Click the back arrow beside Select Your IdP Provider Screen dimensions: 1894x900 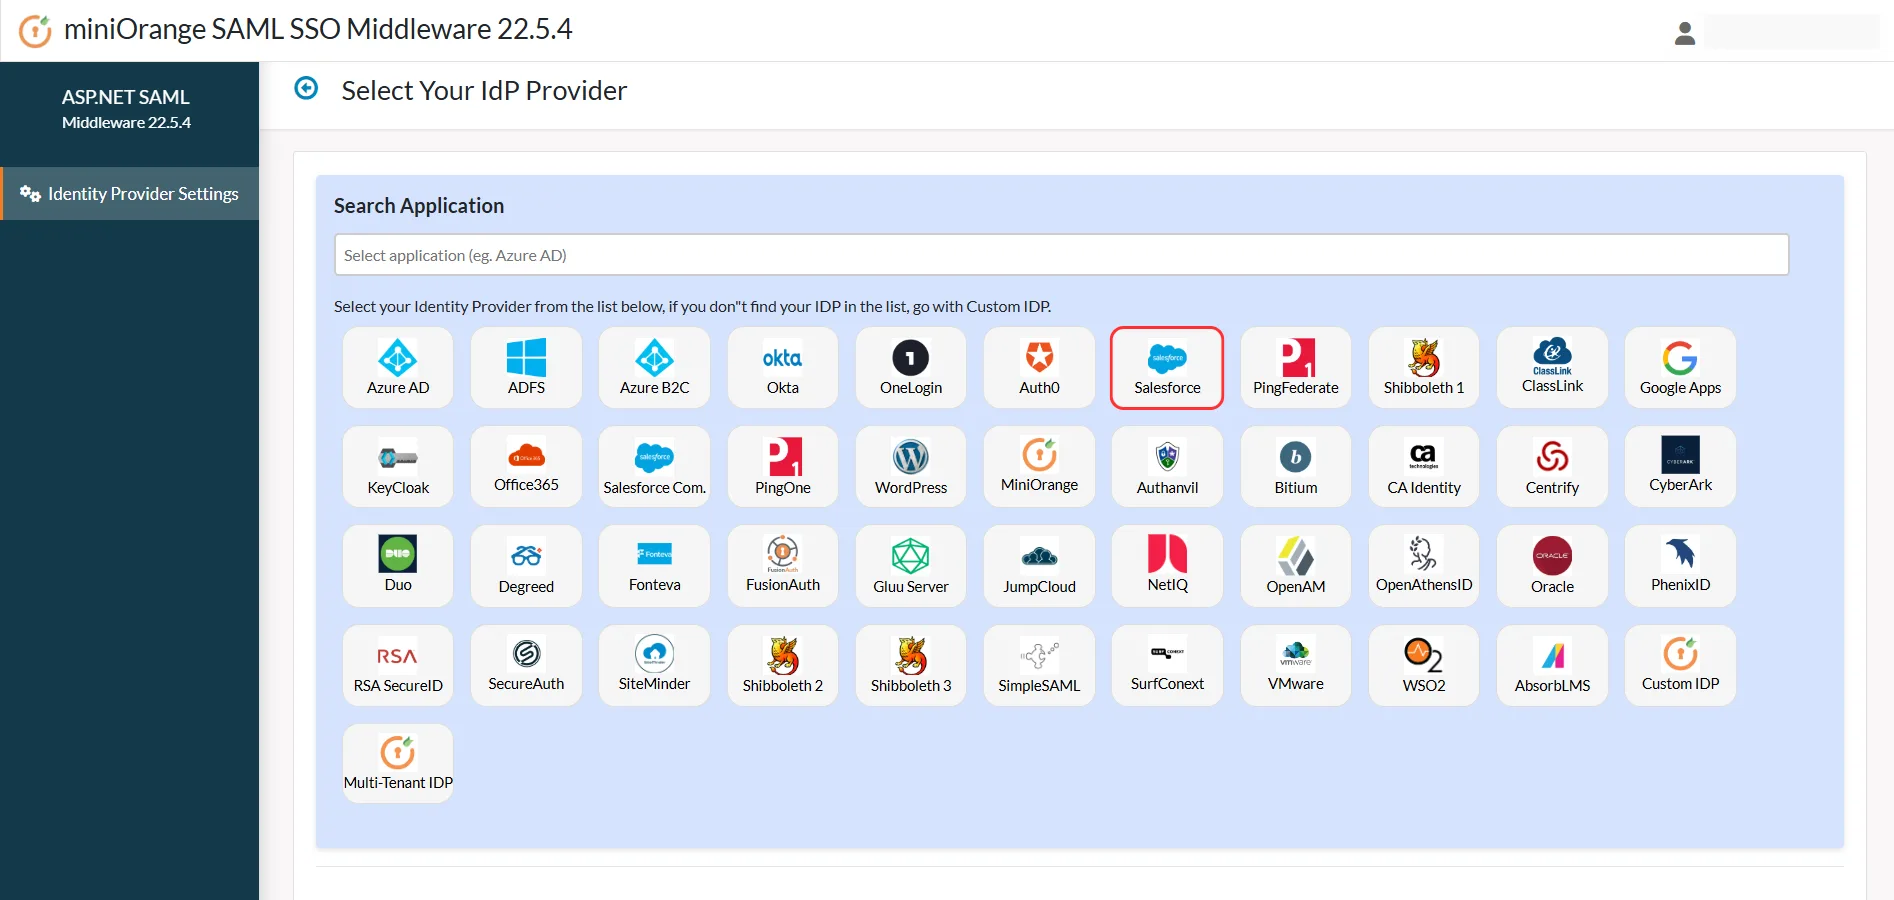(x=306, y=89)
